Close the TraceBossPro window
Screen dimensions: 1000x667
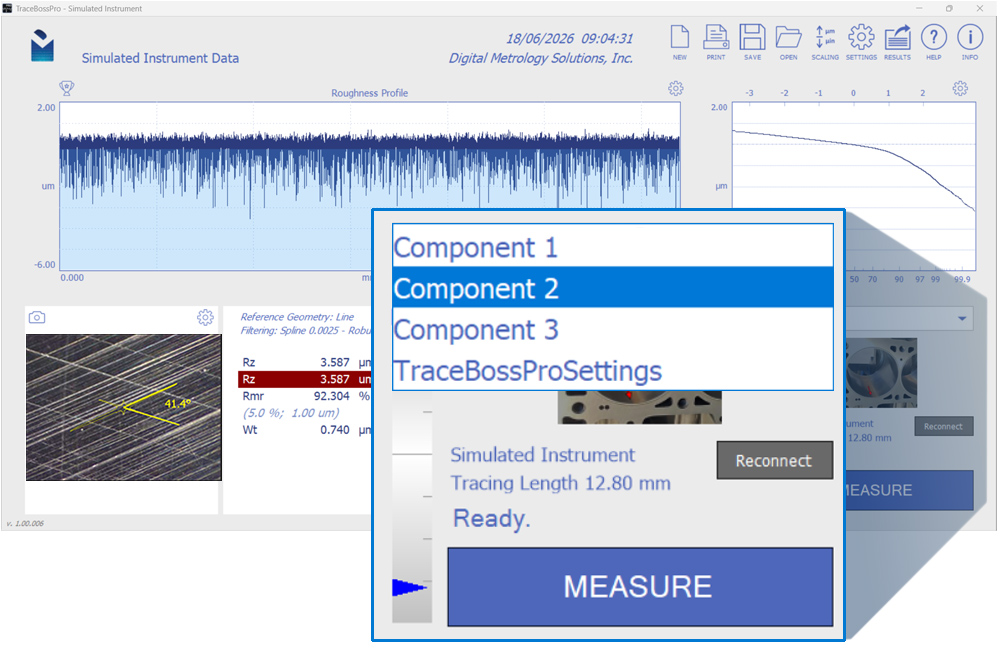tap(980, 8)
